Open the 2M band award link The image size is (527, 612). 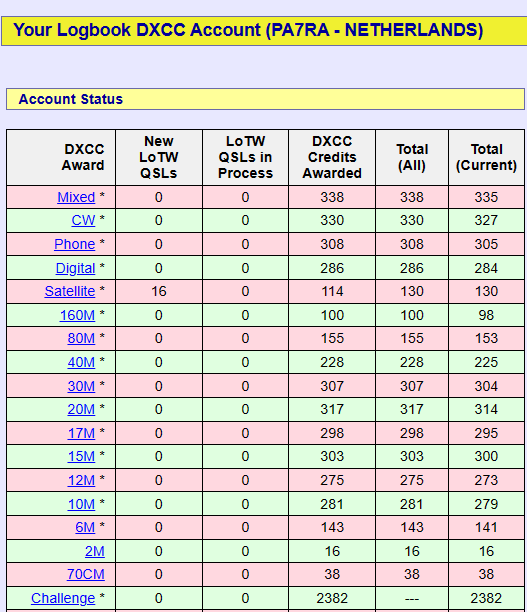point(95,551)
